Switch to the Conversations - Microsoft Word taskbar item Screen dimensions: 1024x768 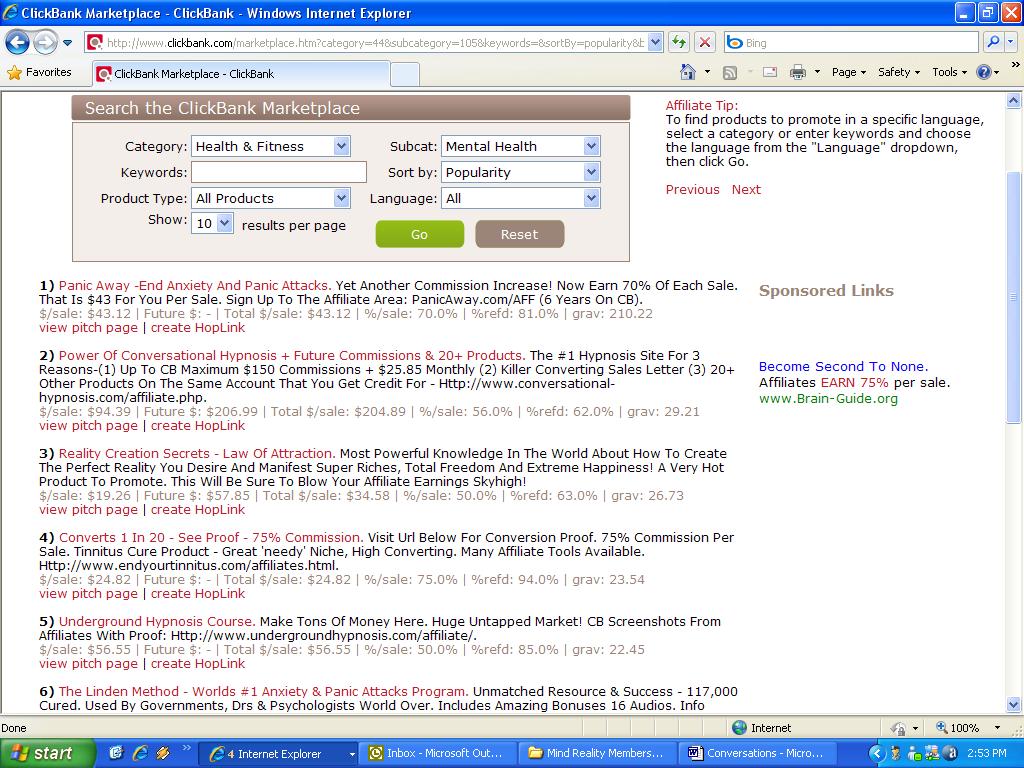coord(758,754)
